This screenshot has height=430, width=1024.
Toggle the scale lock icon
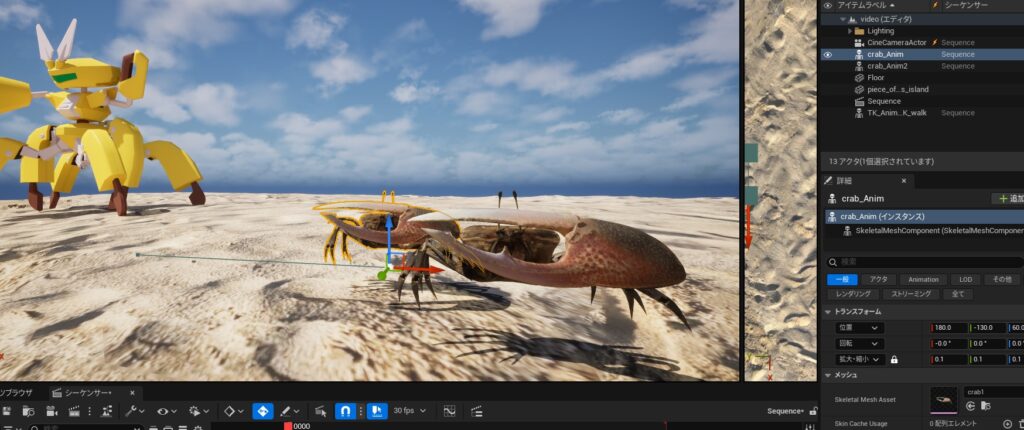click(894, 359)
